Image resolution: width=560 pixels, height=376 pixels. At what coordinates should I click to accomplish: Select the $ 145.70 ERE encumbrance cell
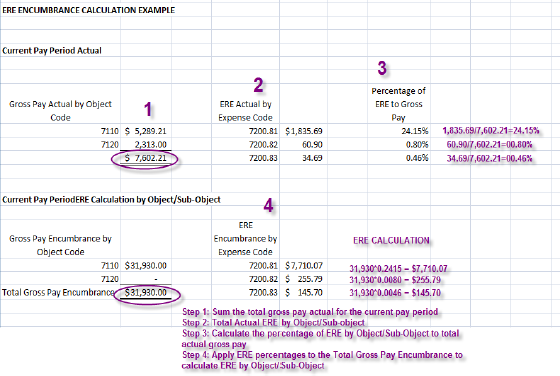pyautogui.click(x=304, y=292)
